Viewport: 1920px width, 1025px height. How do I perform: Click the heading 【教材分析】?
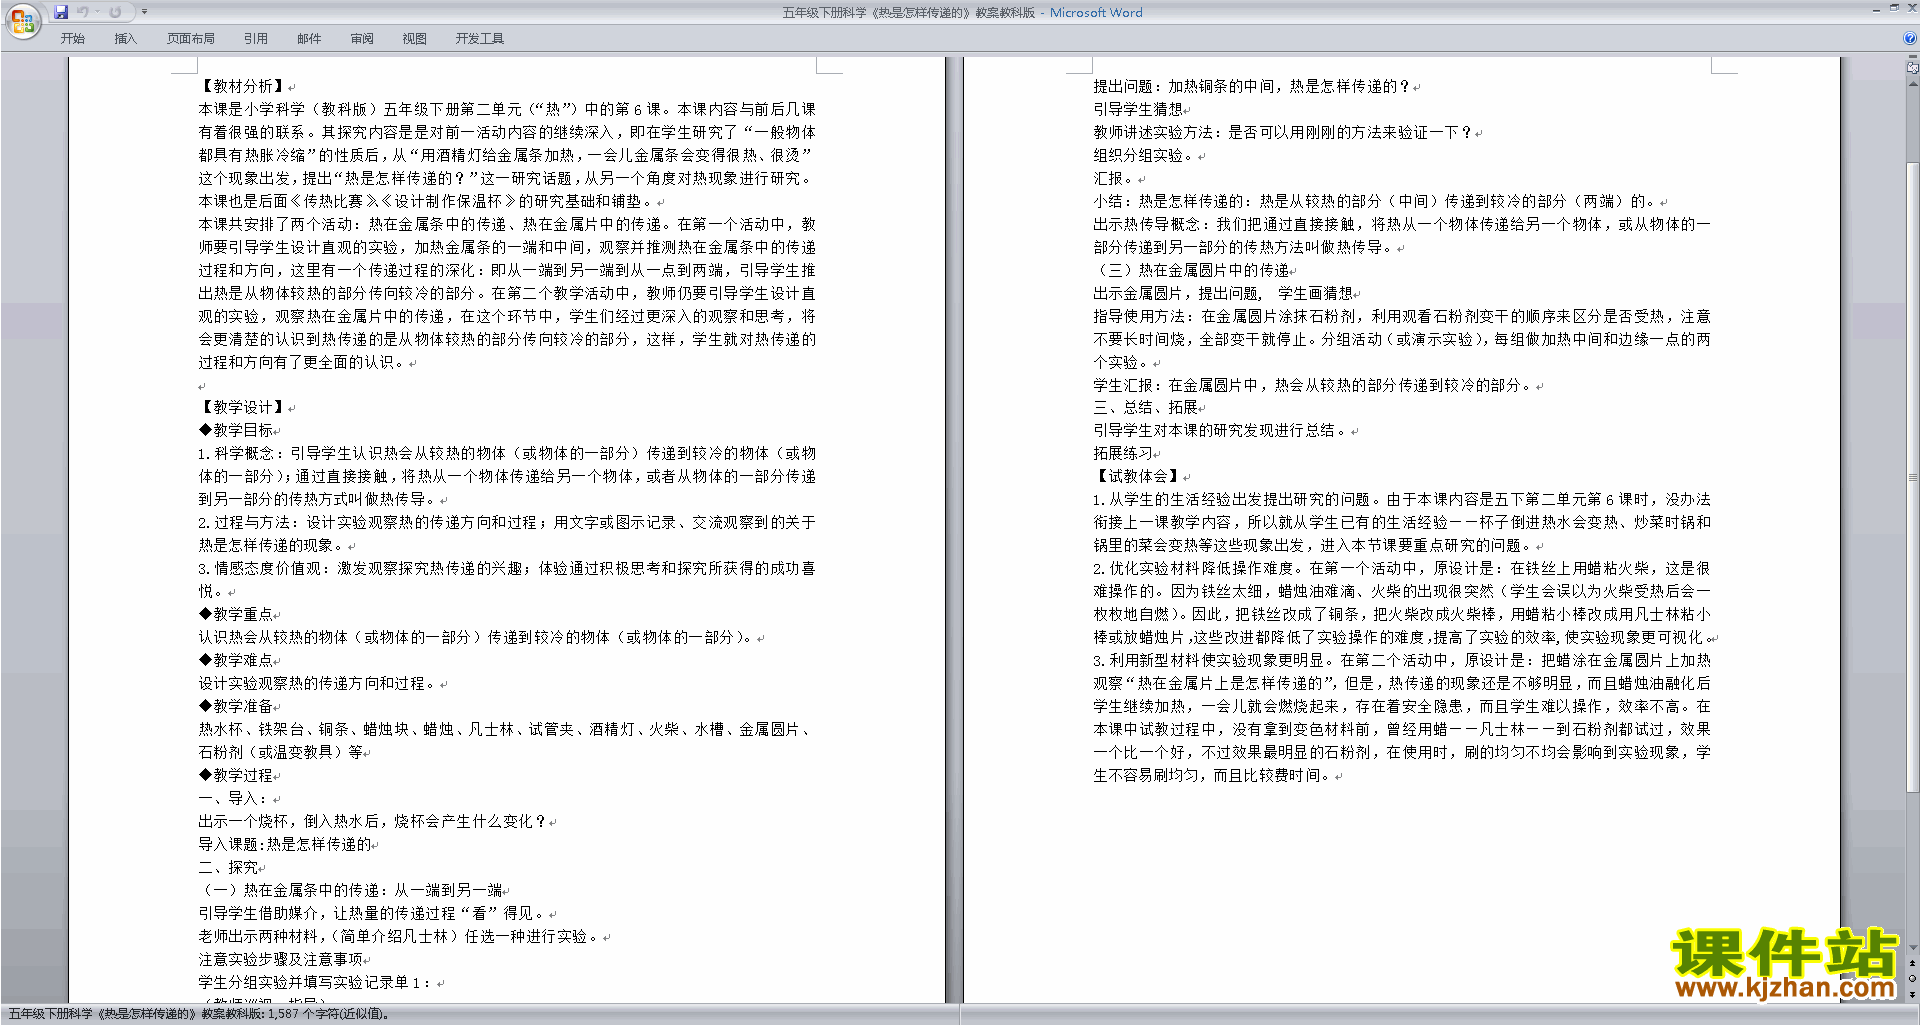[x=242, y=86]
